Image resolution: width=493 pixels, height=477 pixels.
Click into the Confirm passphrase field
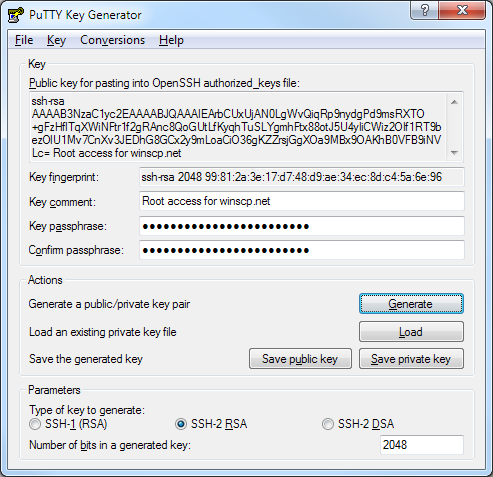302,250
